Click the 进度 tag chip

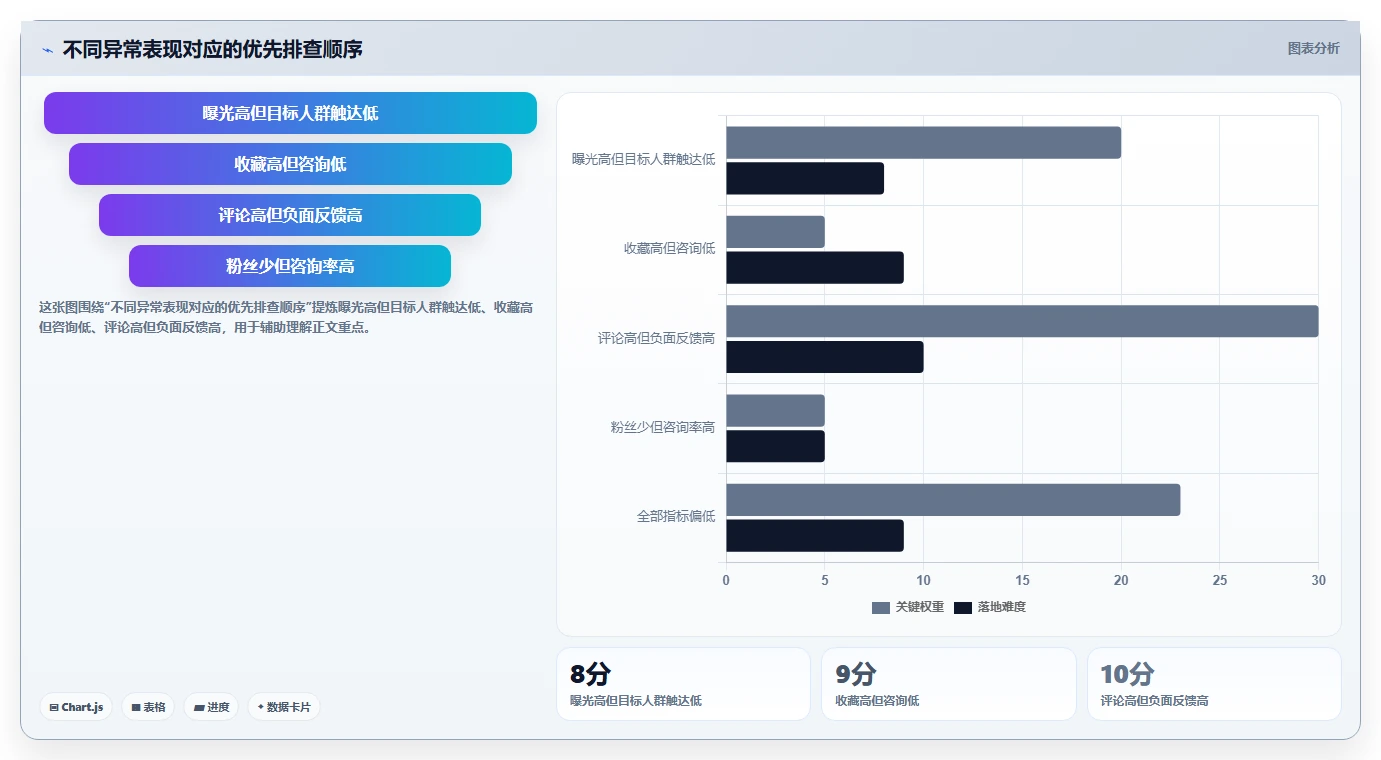[x=211, y=707]
